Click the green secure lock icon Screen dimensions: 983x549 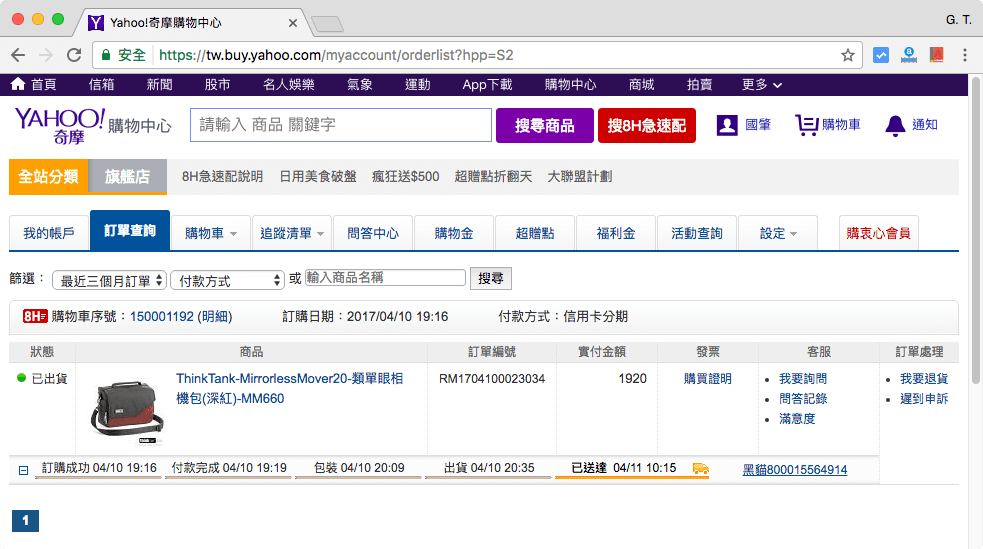pos(106,55)
